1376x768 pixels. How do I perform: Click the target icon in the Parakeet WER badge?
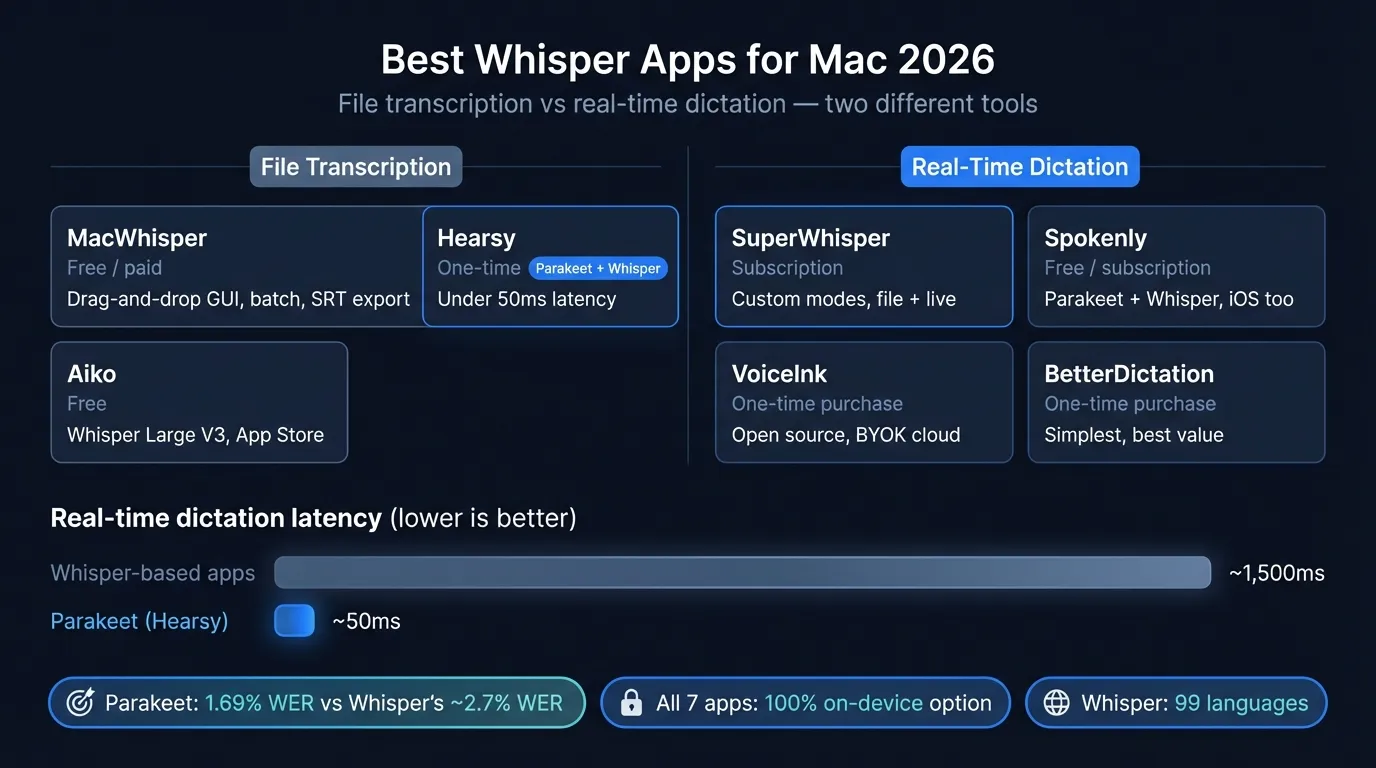[80, 702]
